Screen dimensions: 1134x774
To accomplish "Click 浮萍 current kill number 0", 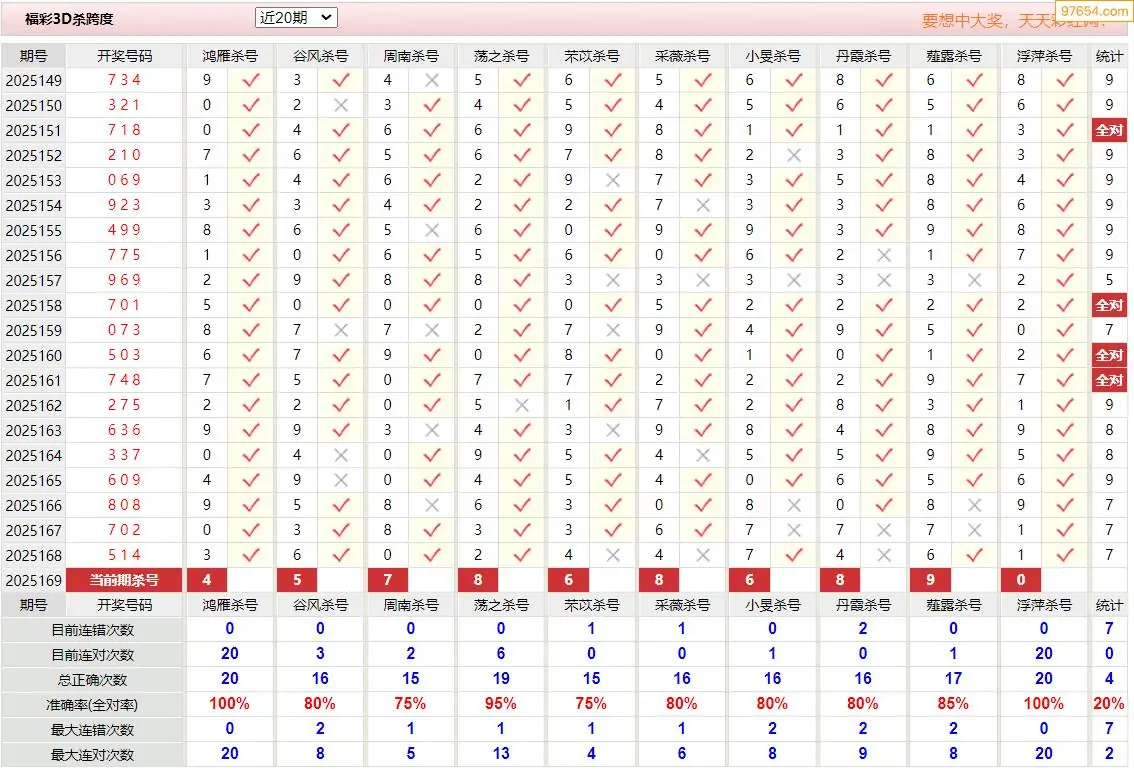I will (x=1020, y=580).
